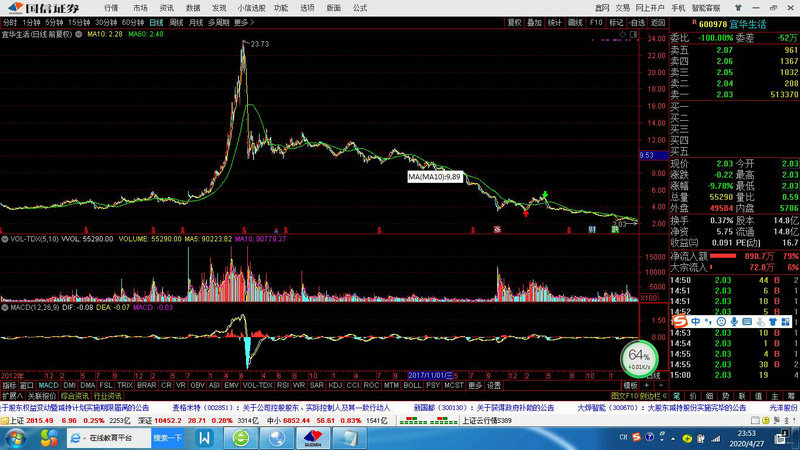Image resolution: width=800 pixels, height=450 pixels.
Task: Click the 标记 mark tool button
Action: (617, 20)
